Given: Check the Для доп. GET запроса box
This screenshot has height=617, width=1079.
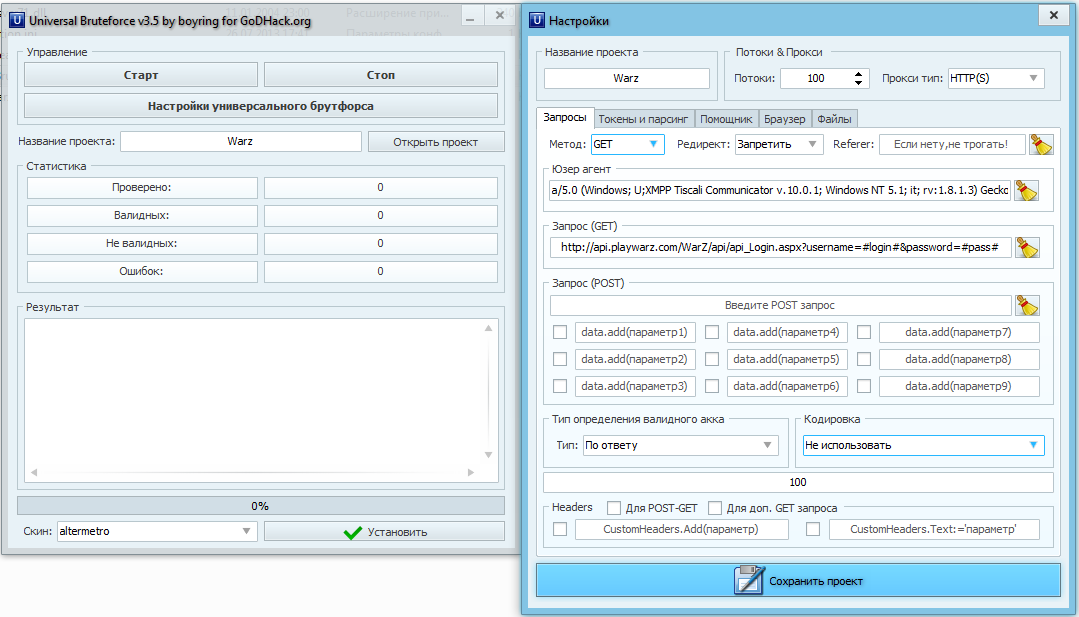Looking at the screenshot, I should [x=715, y=508].
